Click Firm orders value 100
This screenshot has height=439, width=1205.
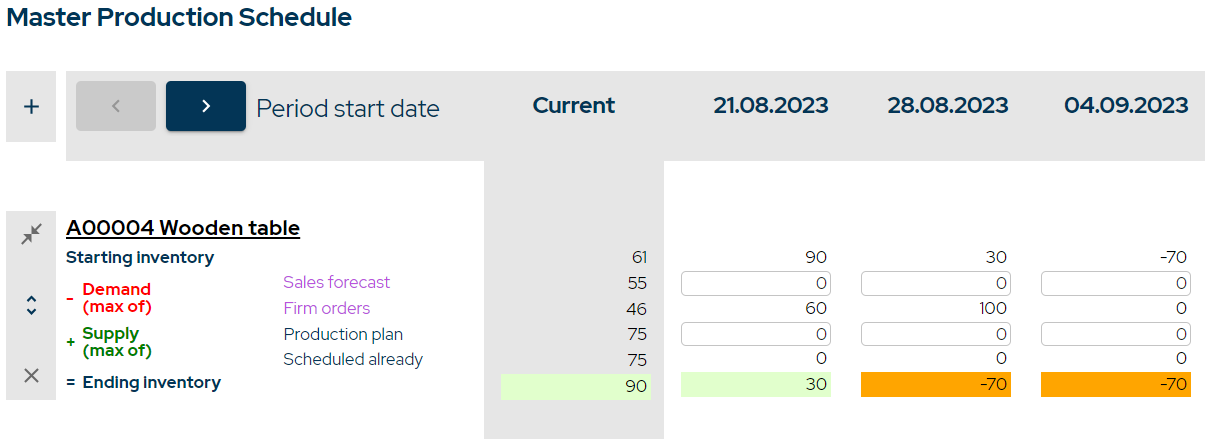pos(992,309)
